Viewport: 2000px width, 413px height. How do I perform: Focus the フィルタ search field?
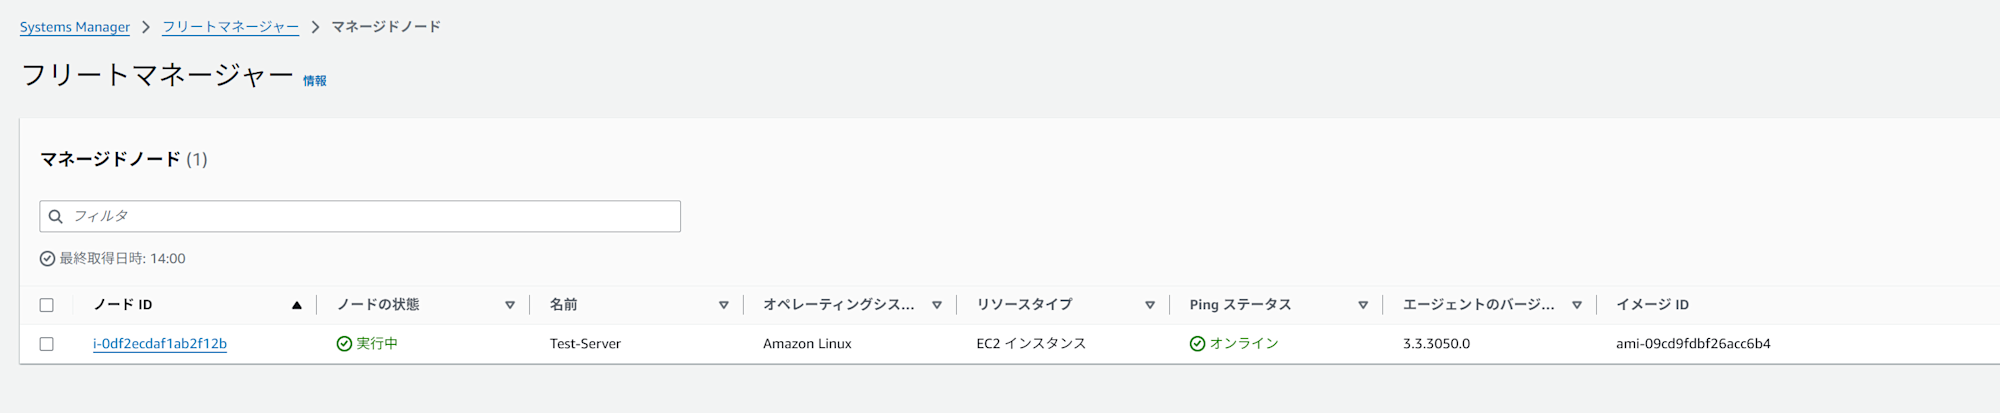(370, 216)
